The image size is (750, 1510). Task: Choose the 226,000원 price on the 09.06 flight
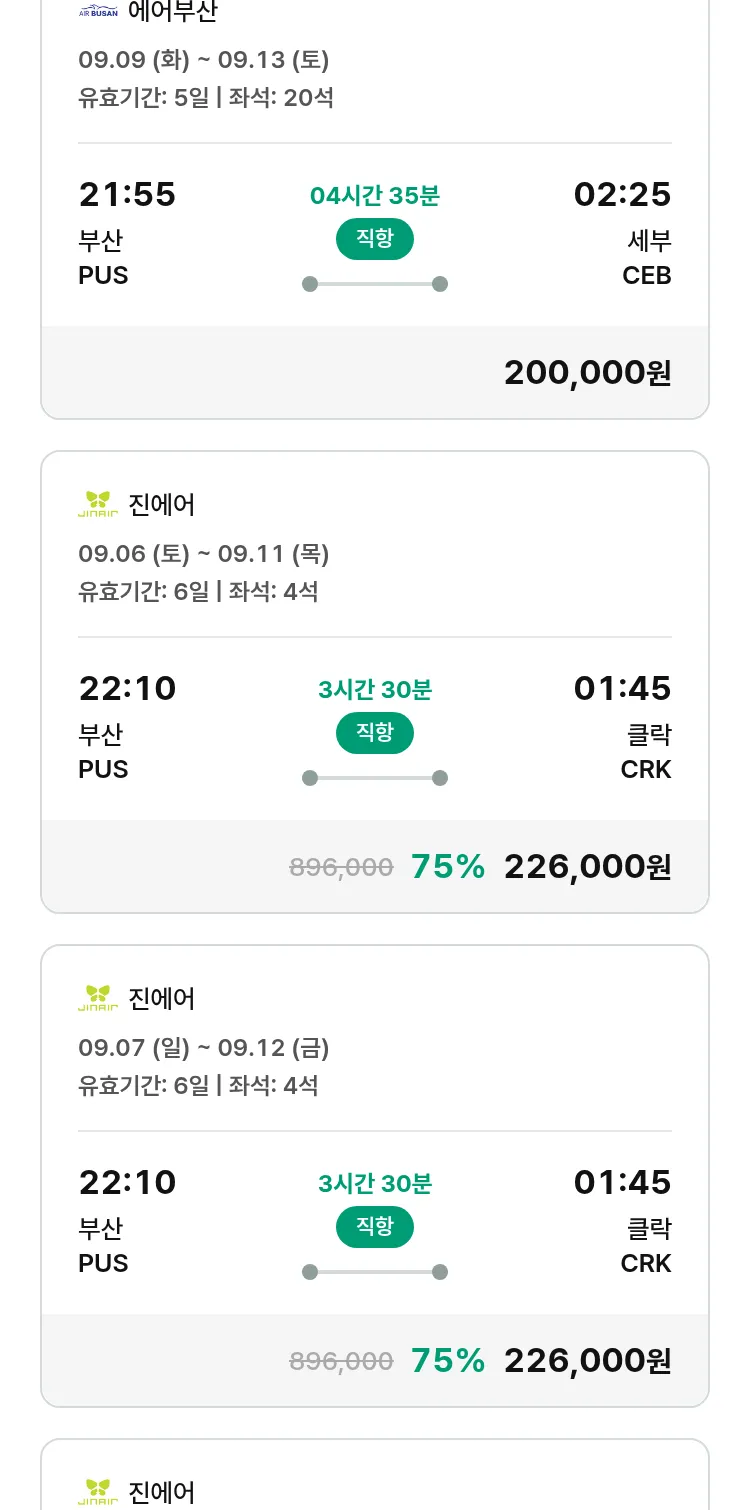pos(587,867)
